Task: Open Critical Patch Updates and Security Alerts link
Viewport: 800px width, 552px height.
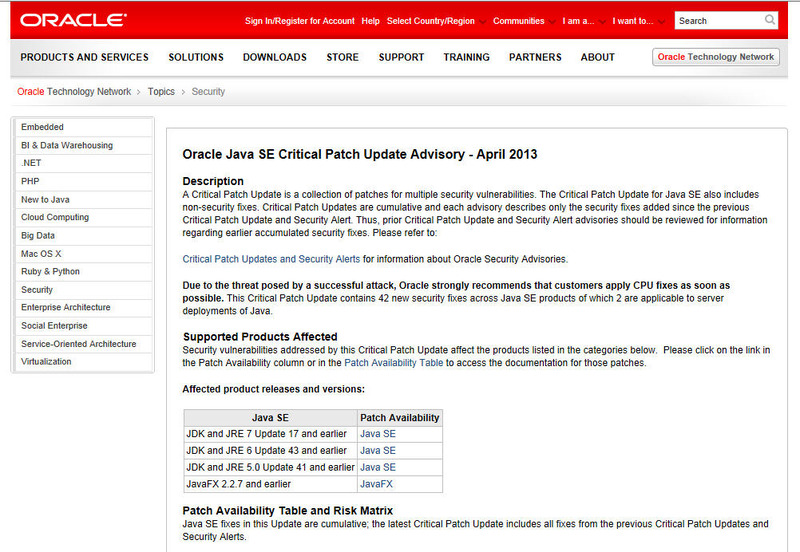Action: 271,259
